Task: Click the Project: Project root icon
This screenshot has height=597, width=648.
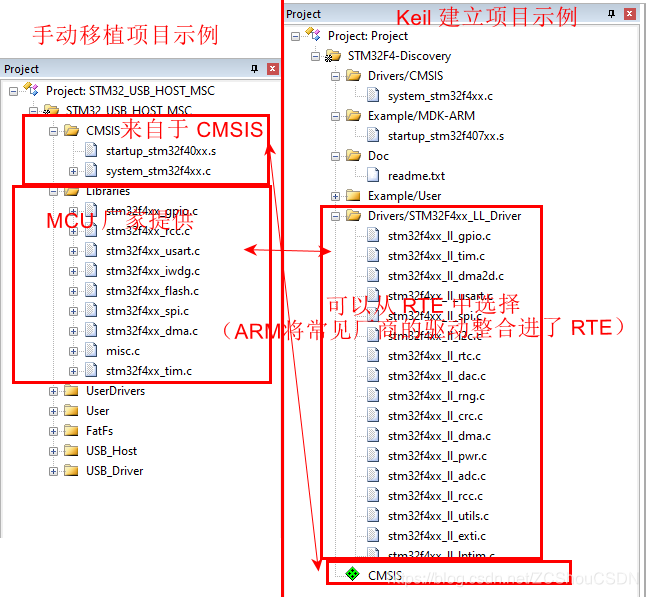Action: pyautogui.click(x=313, y=34)
